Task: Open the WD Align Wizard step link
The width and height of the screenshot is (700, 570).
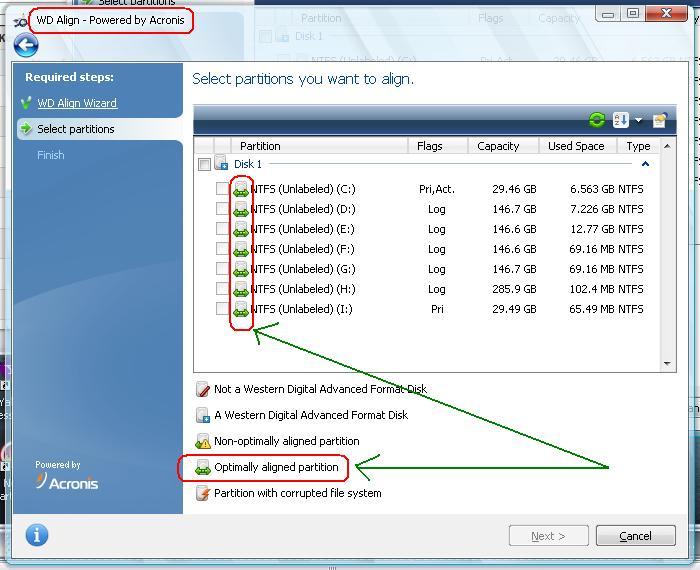Action: 77,103
